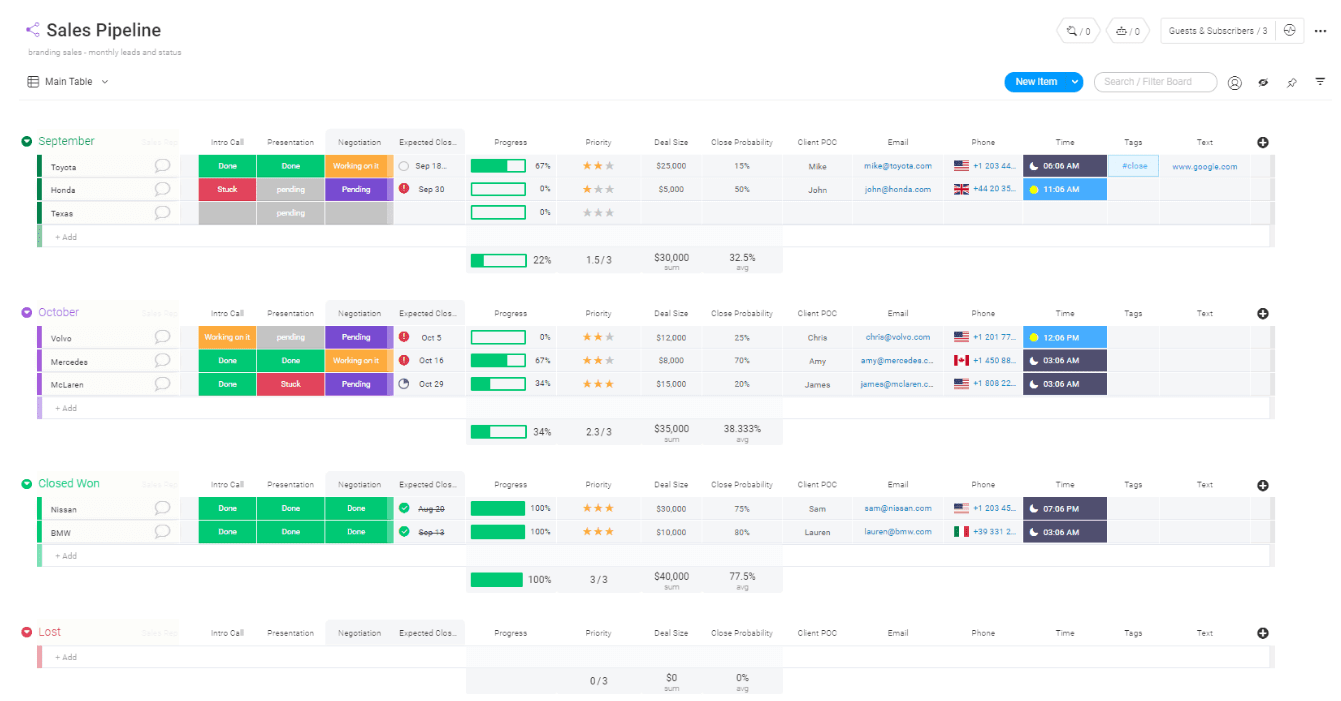Toggle Nissan completed date checkmark

point(404,508)
